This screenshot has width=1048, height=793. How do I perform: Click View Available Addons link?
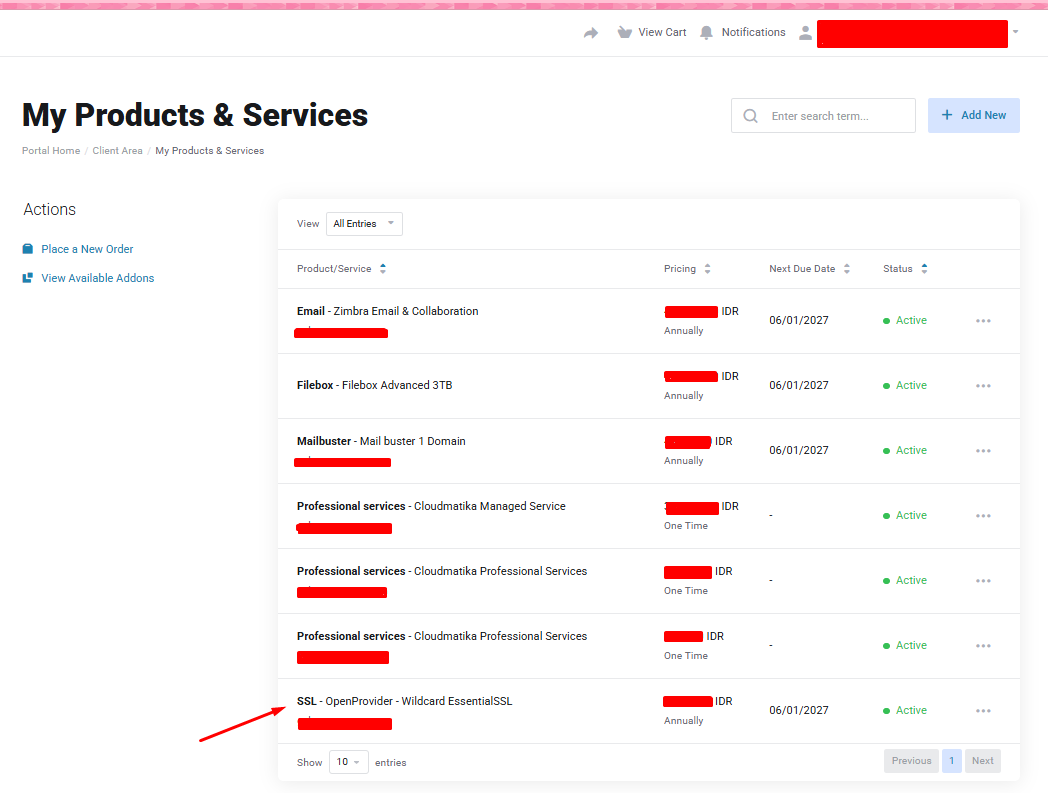point(98,278)
